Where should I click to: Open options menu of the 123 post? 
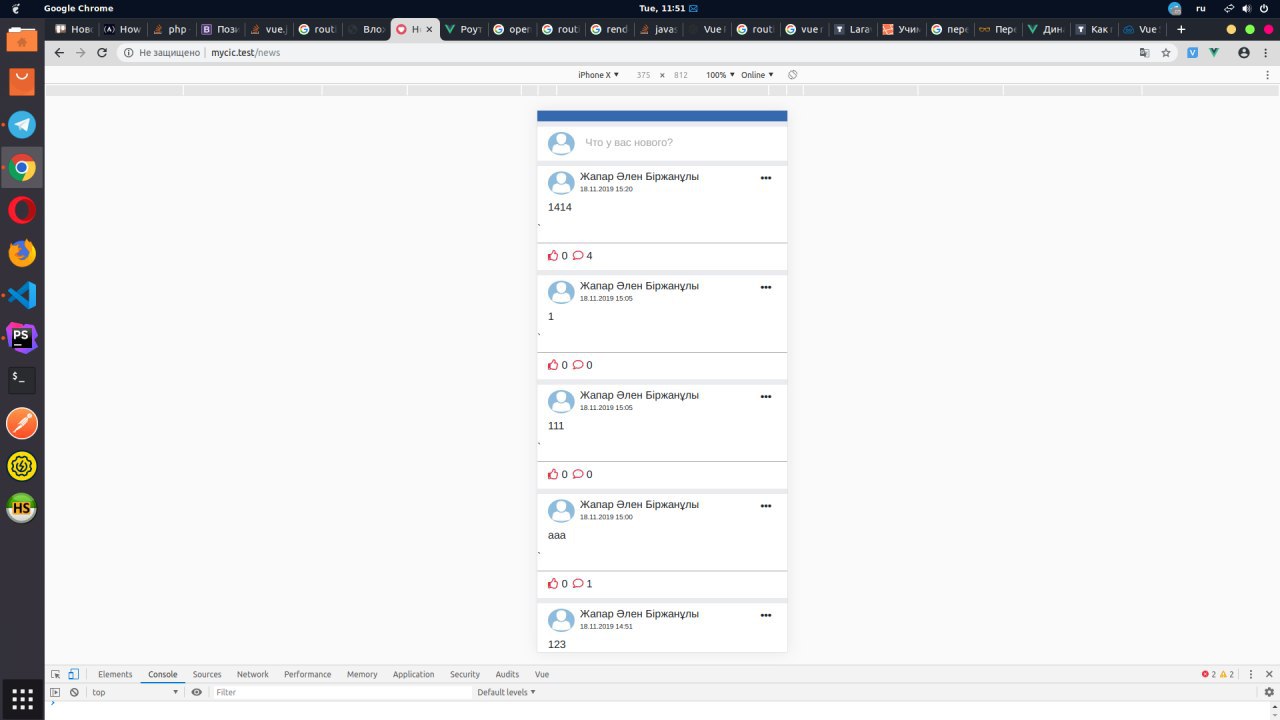pyautogui.click(x=766, y=615)
